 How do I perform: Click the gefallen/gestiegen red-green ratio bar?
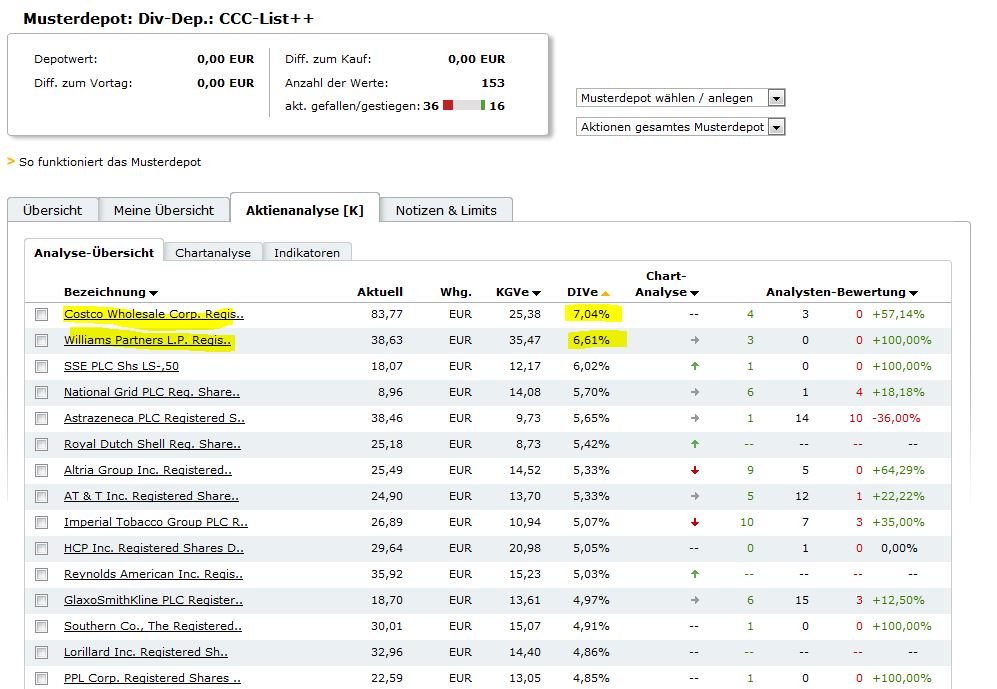(x=464, y=106)
